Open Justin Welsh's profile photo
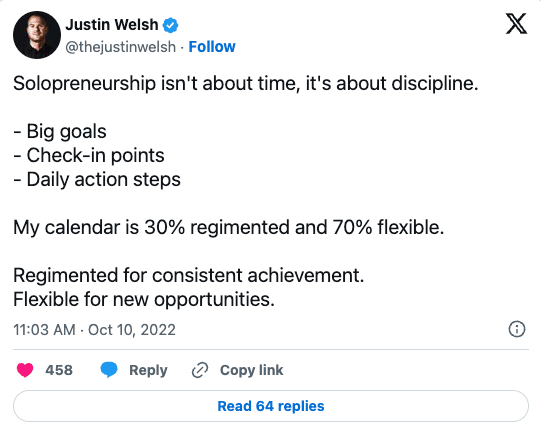The width and height of the screenshot is (541, 435). (x=37, y=35)
